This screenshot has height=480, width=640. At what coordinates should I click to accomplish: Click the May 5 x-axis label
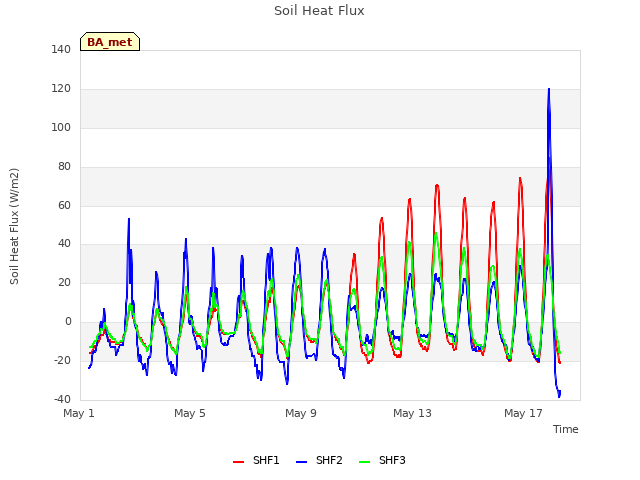click(190, 413)
